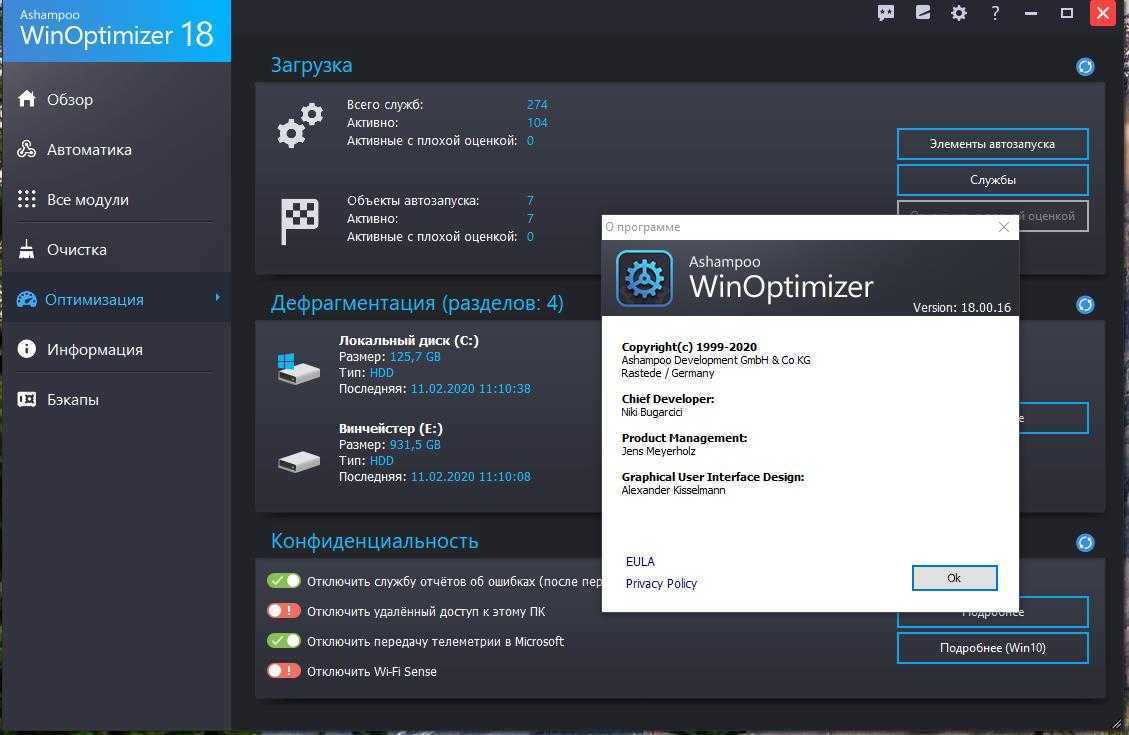Screen dimensions: 1129x735
Task: Open Автоматика in sidebar
Action: 116,150
